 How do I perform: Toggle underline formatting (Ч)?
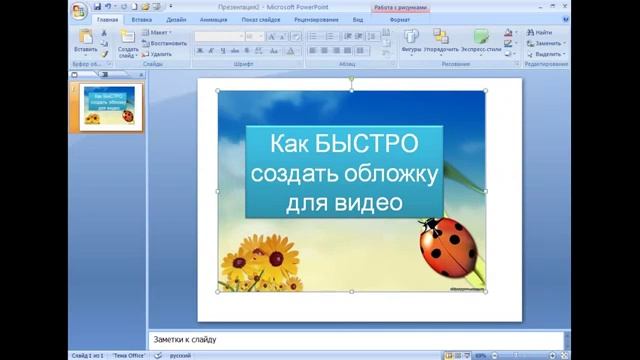[223, 51]
